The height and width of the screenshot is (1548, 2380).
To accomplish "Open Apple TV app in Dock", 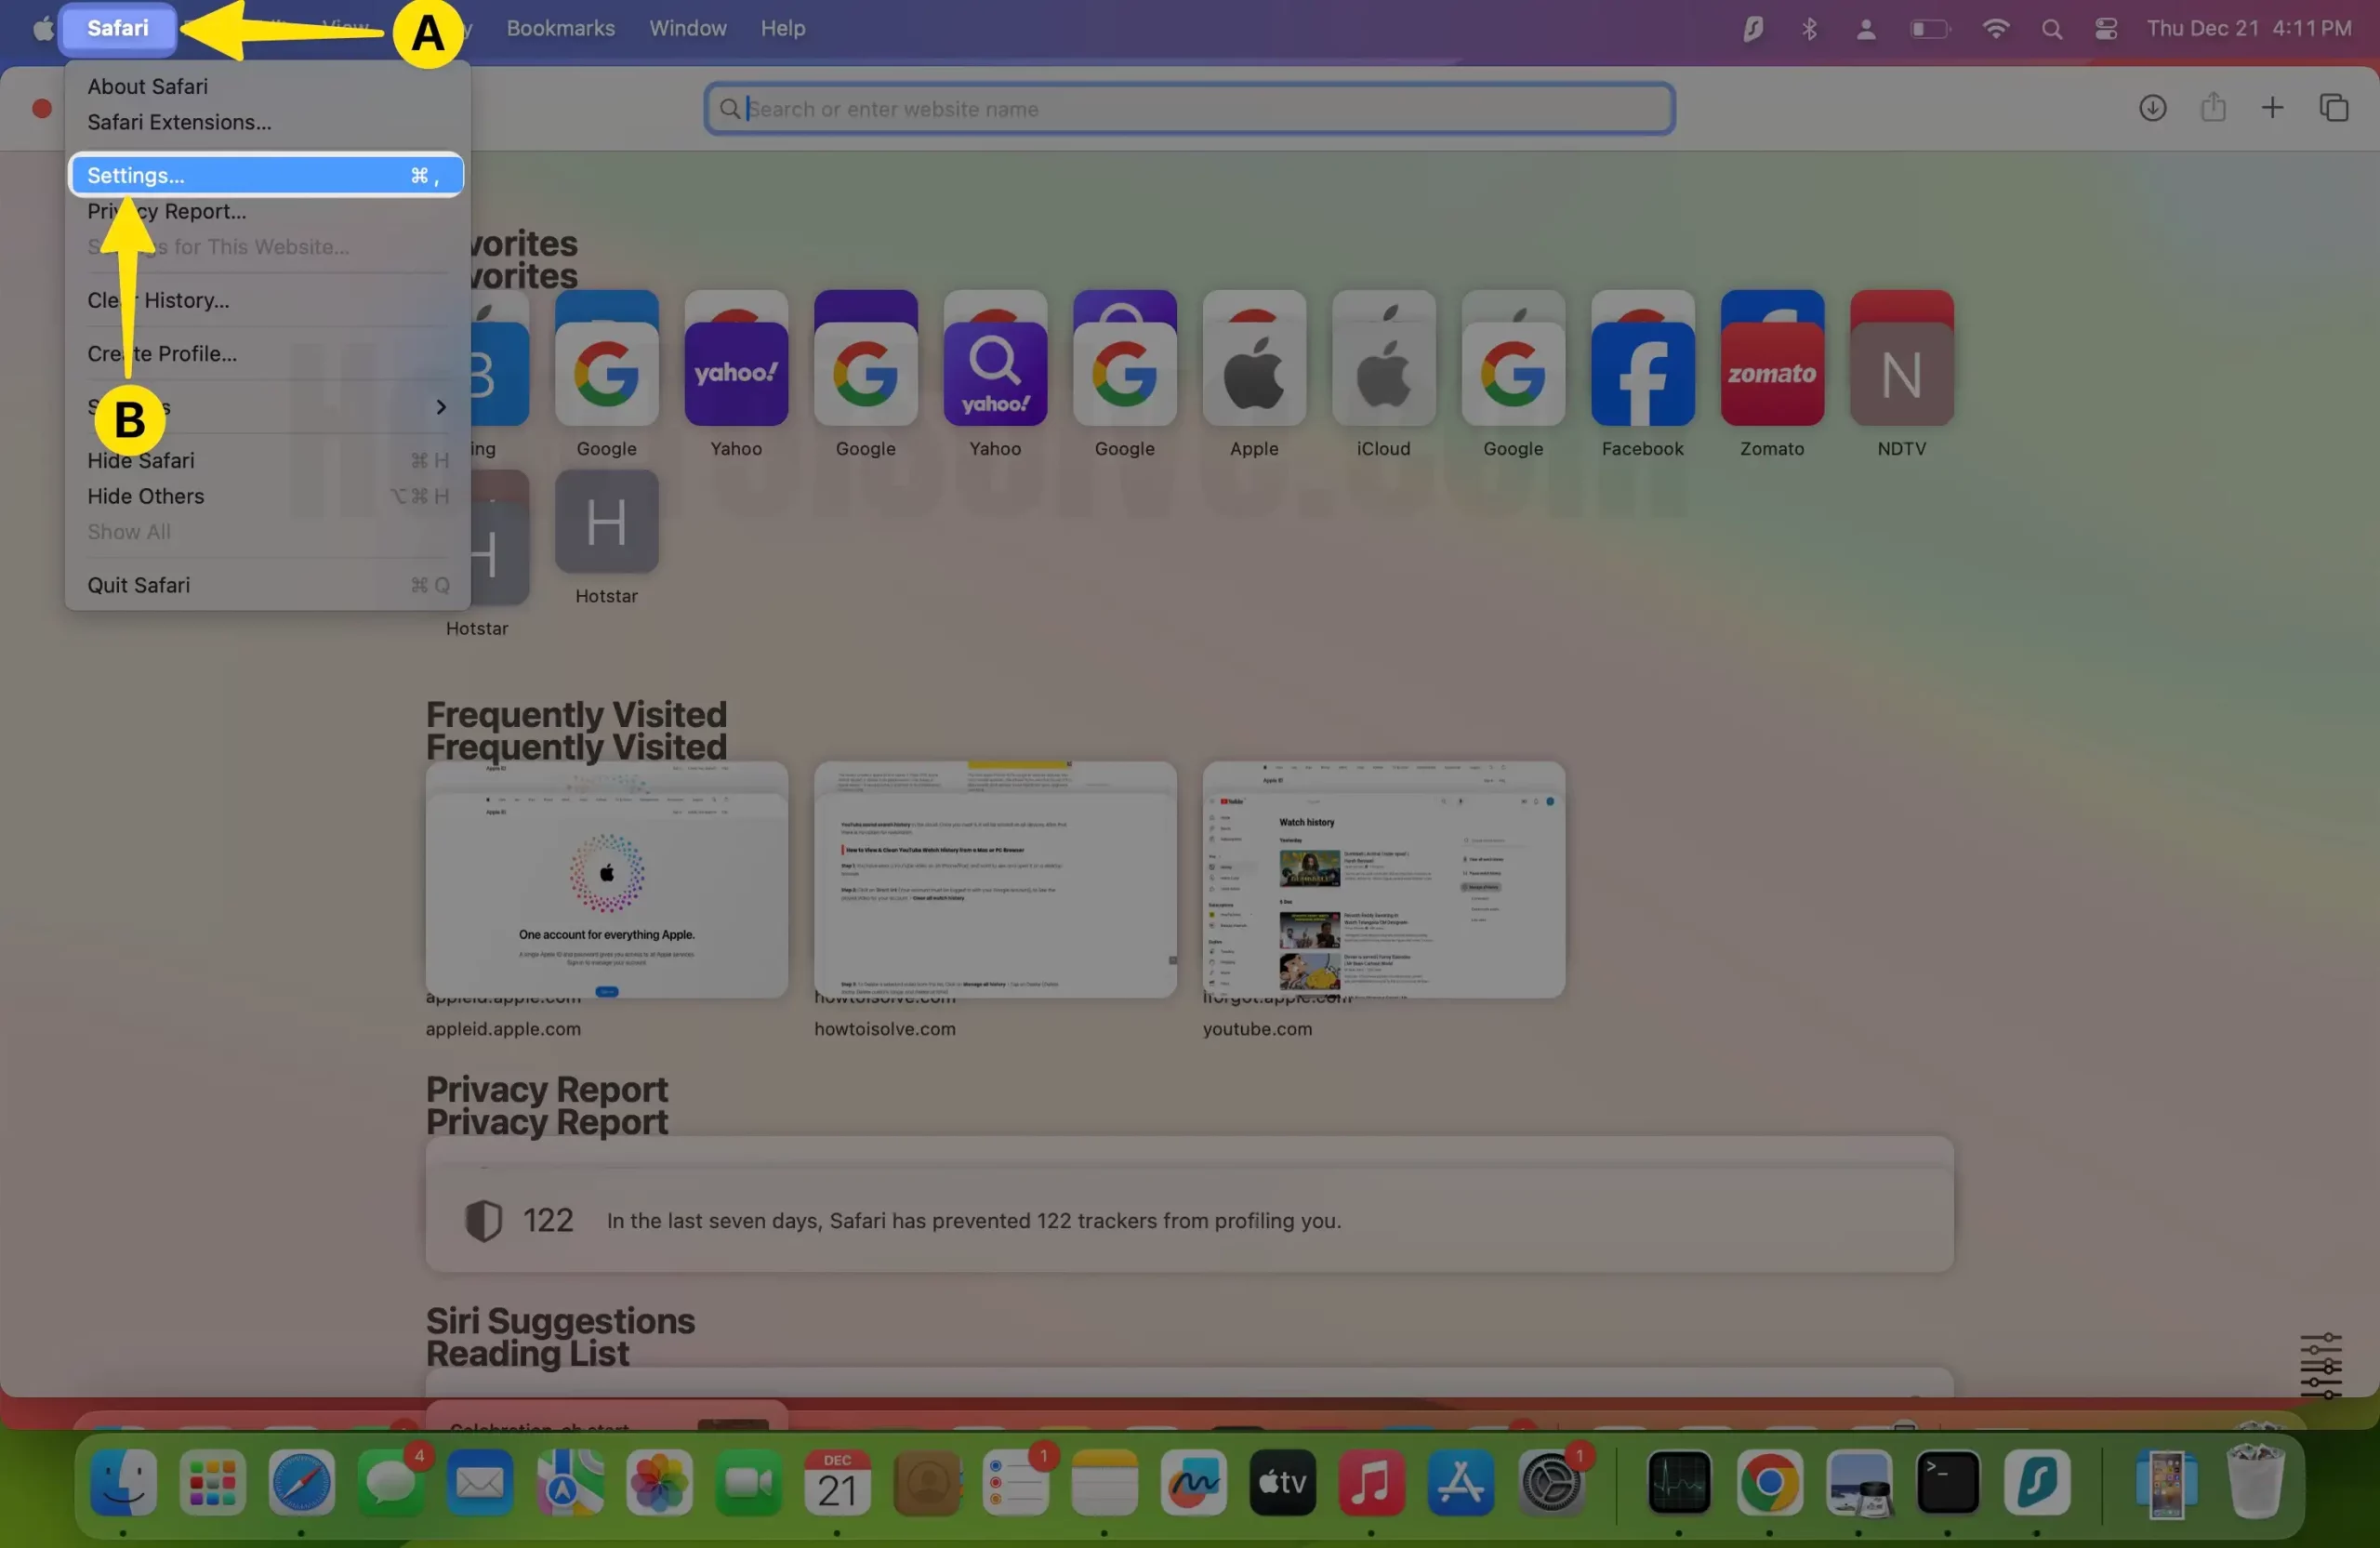I will (1282, 1482).
